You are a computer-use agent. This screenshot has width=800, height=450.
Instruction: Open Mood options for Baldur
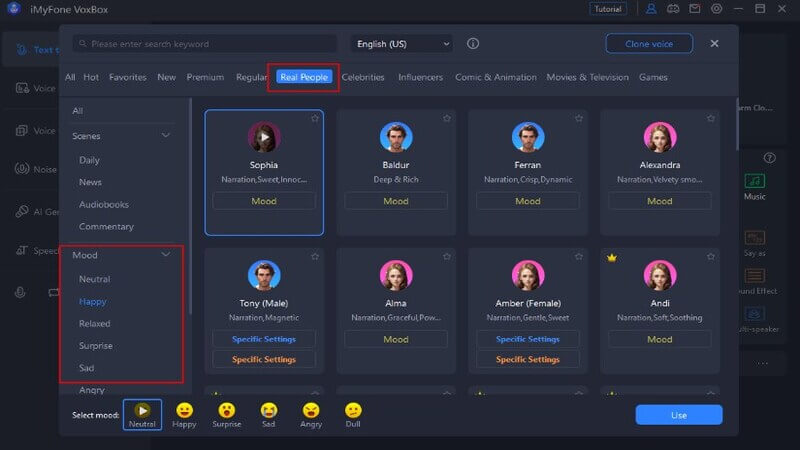click(x=396, y=201)
